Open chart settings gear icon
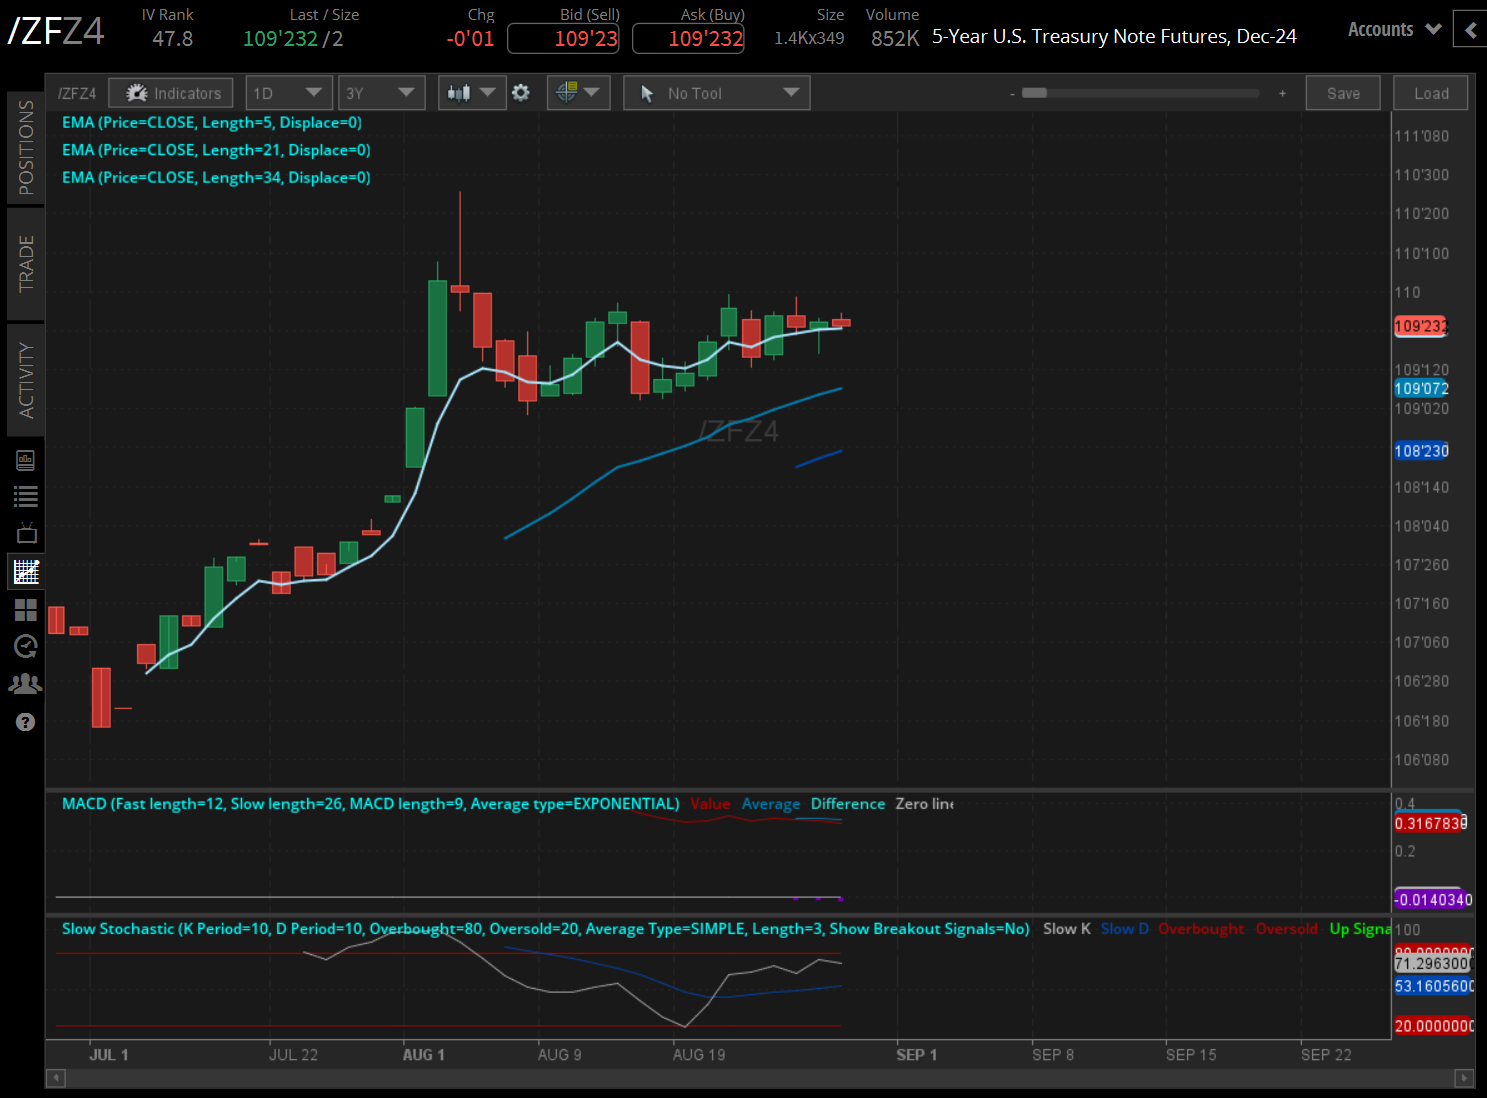 pos(521,93)
